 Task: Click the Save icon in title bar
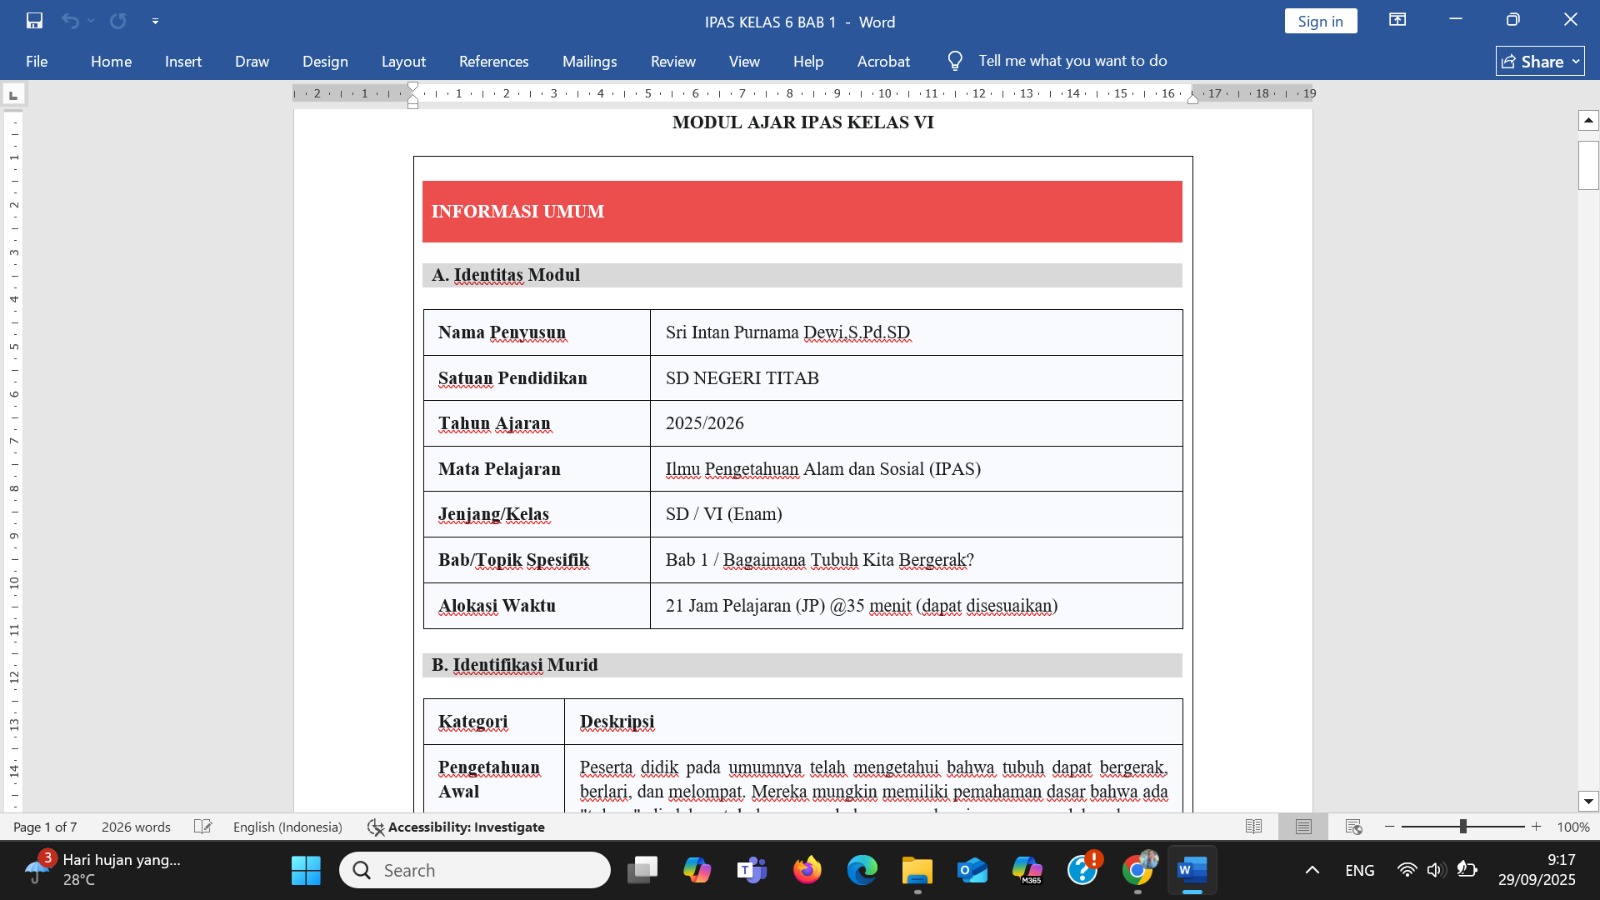pos(34,21)
